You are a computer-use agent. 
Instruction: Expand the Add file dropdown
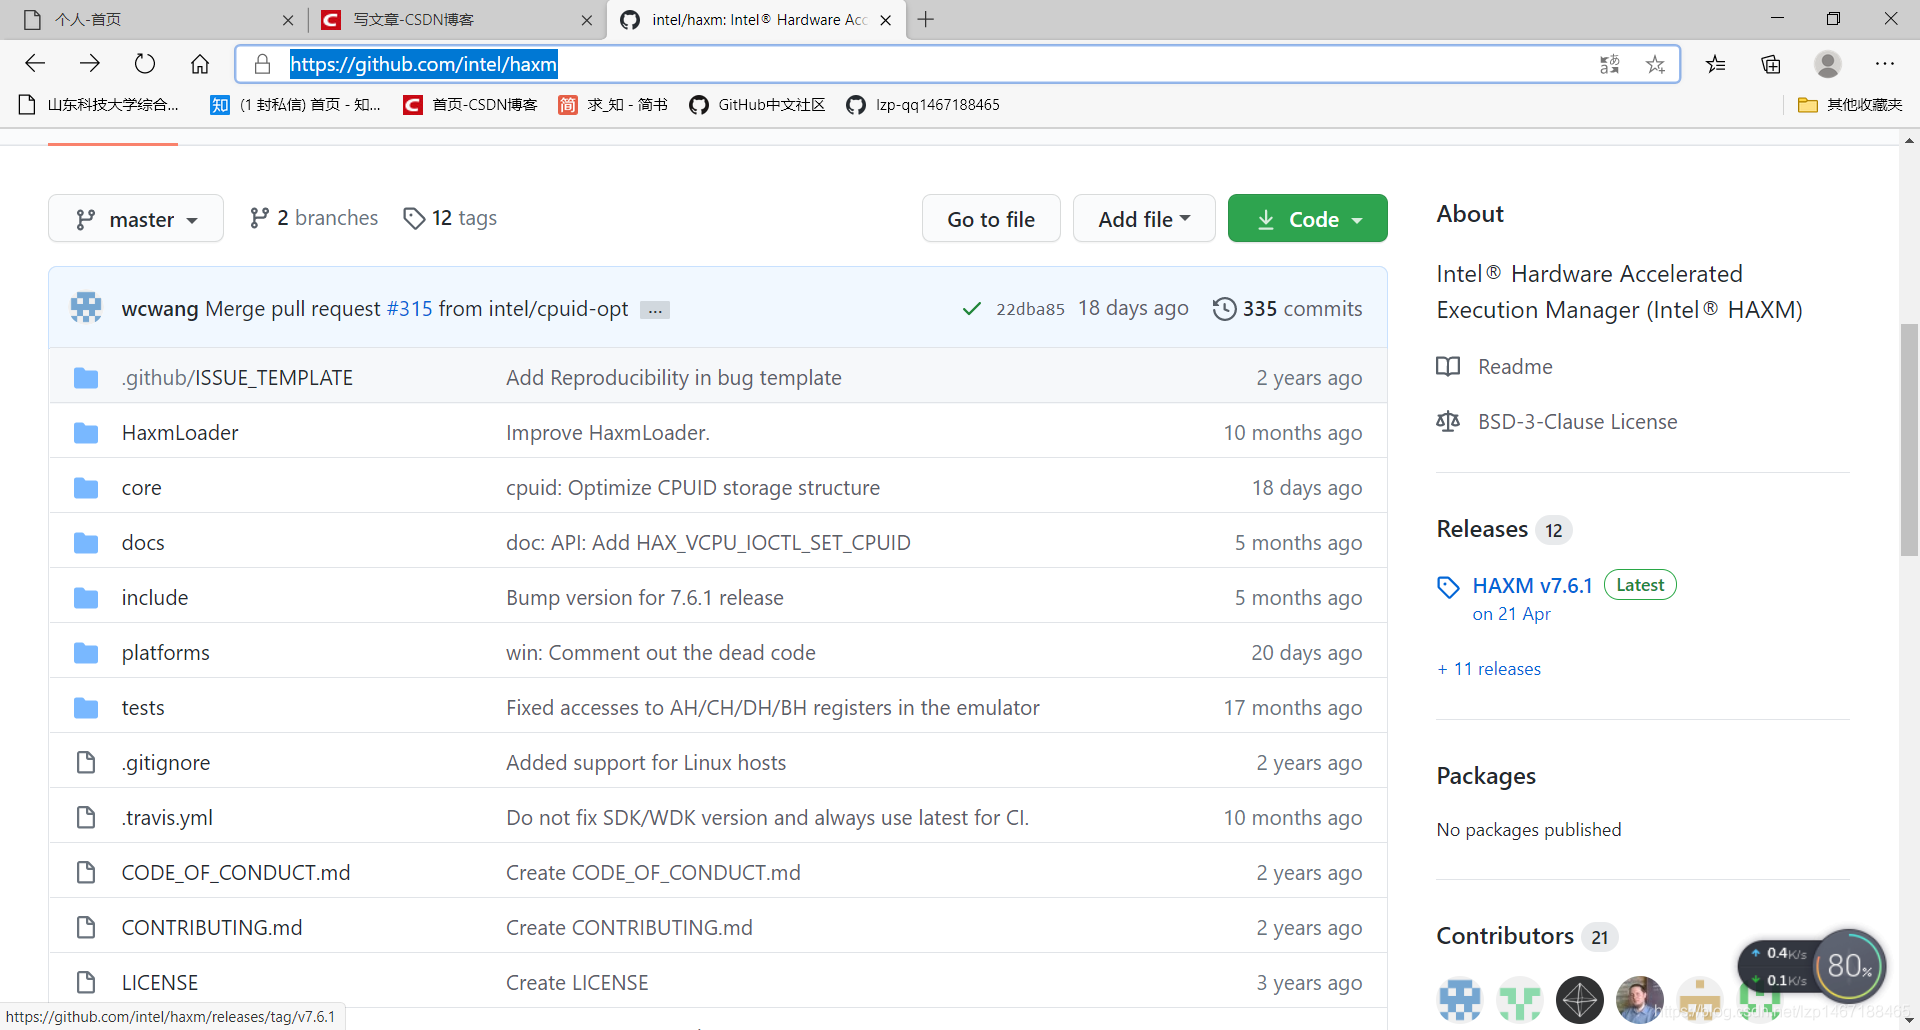click(x=1144, y=219)
